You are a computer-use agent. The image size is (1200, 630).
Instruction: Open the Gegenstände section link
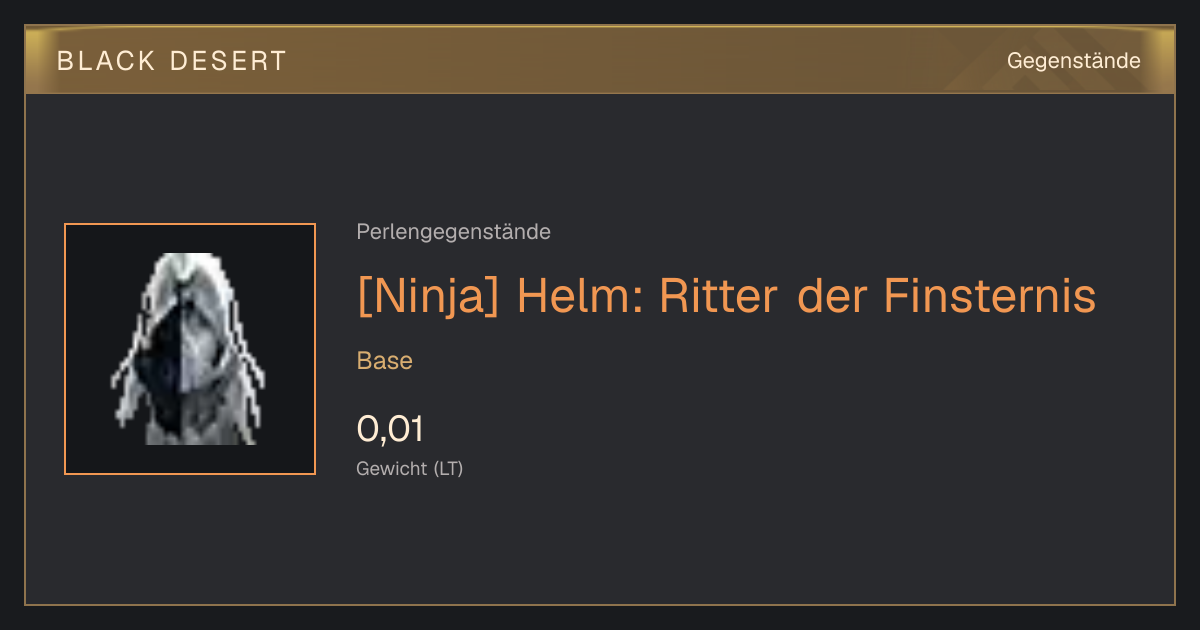point(1074,61)
